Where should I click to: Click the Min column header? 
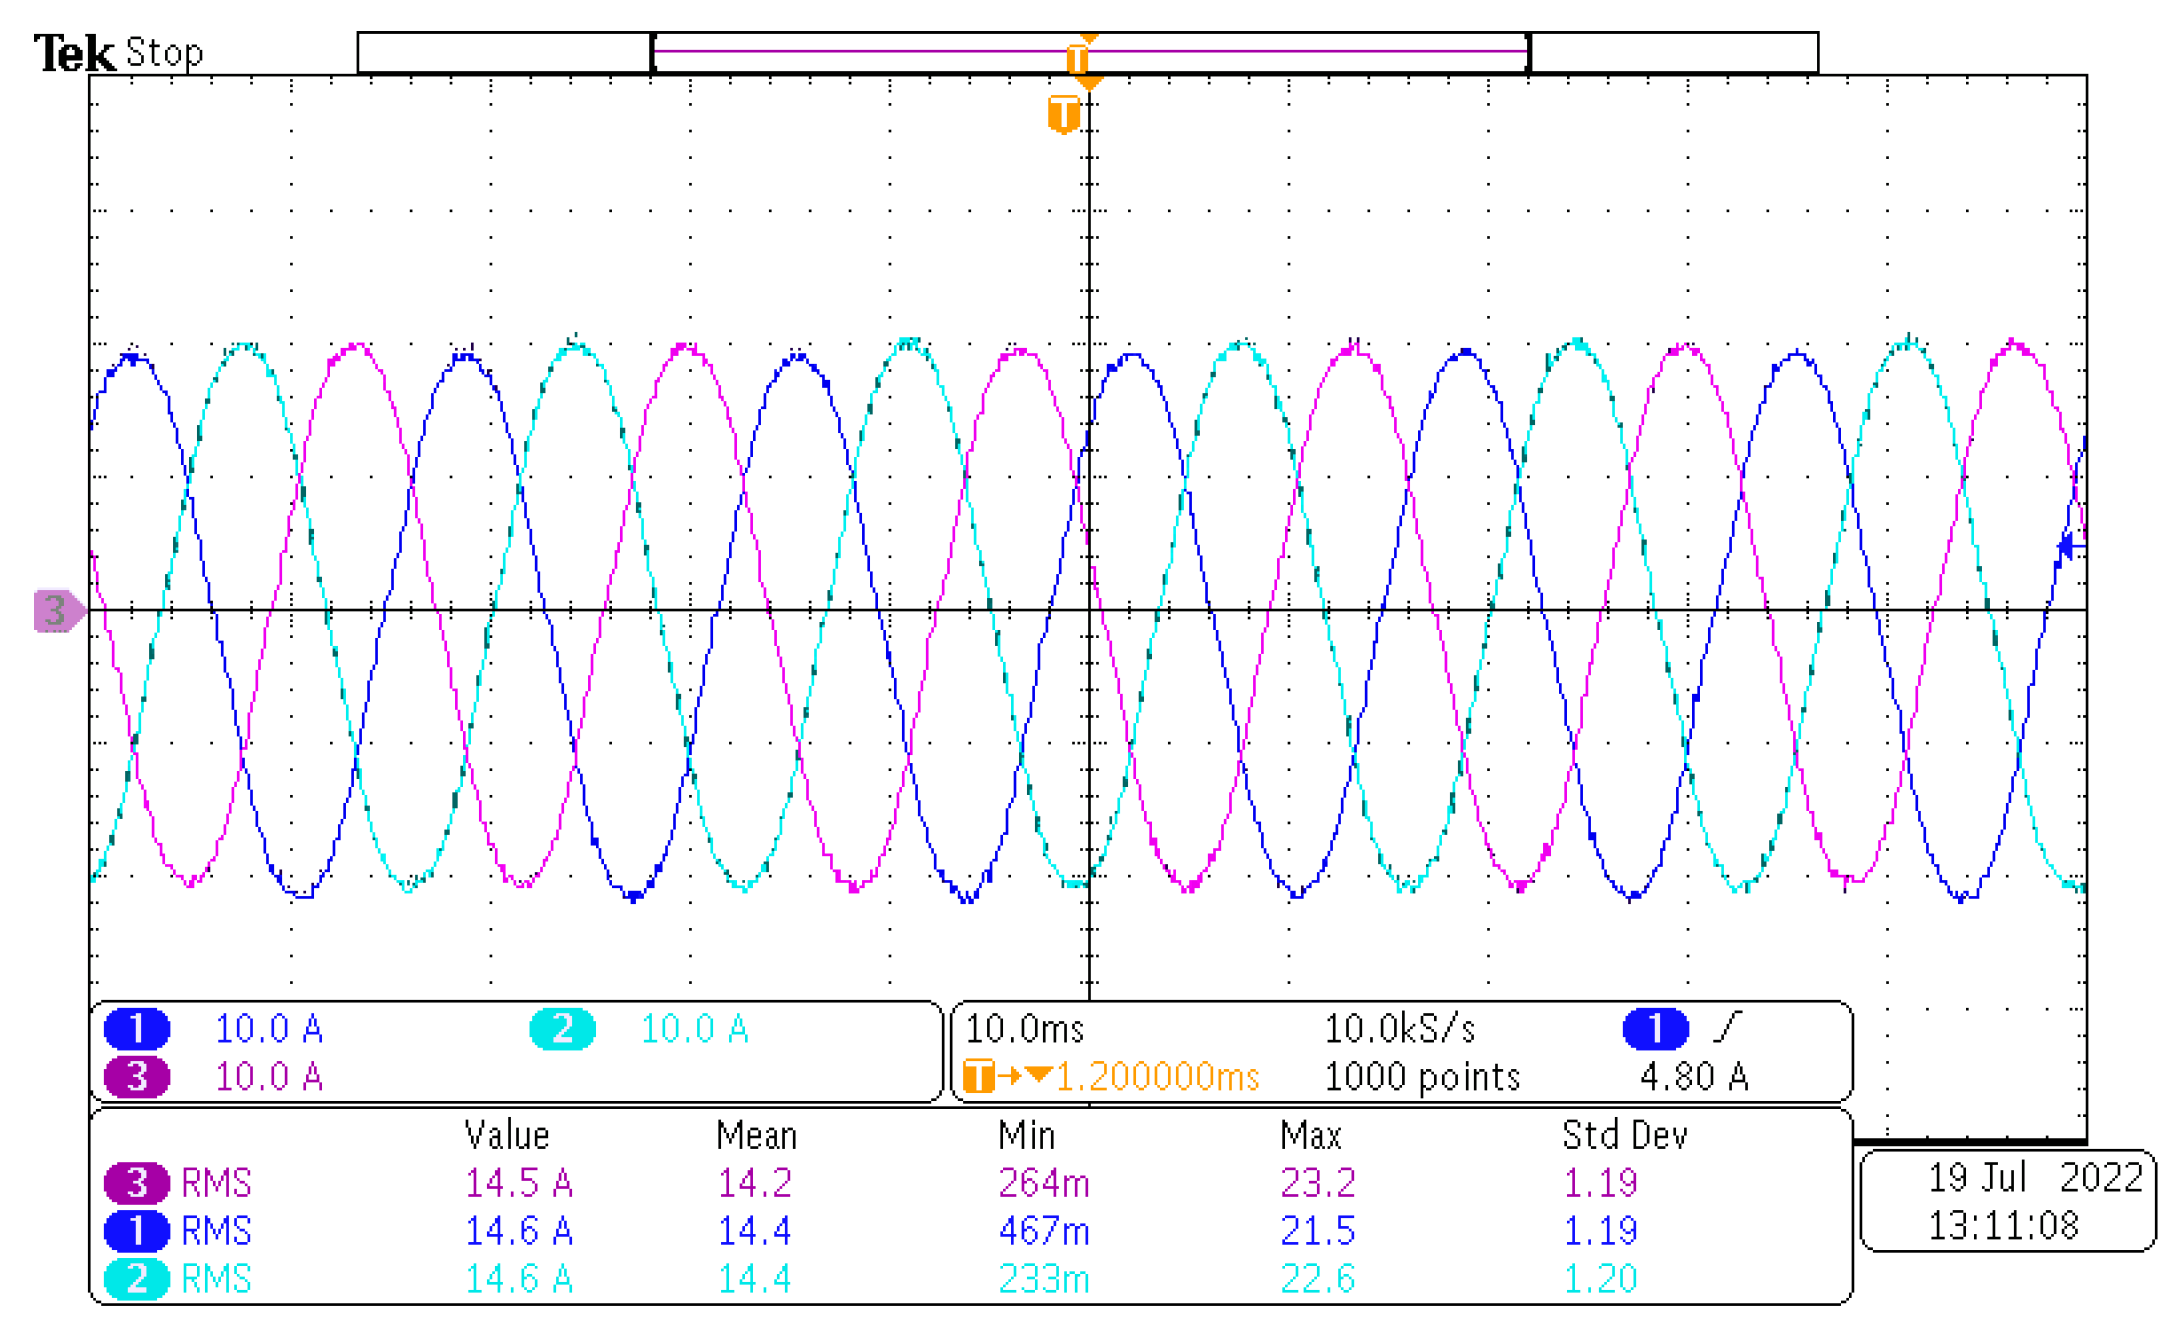(x=1026, y=1135)
